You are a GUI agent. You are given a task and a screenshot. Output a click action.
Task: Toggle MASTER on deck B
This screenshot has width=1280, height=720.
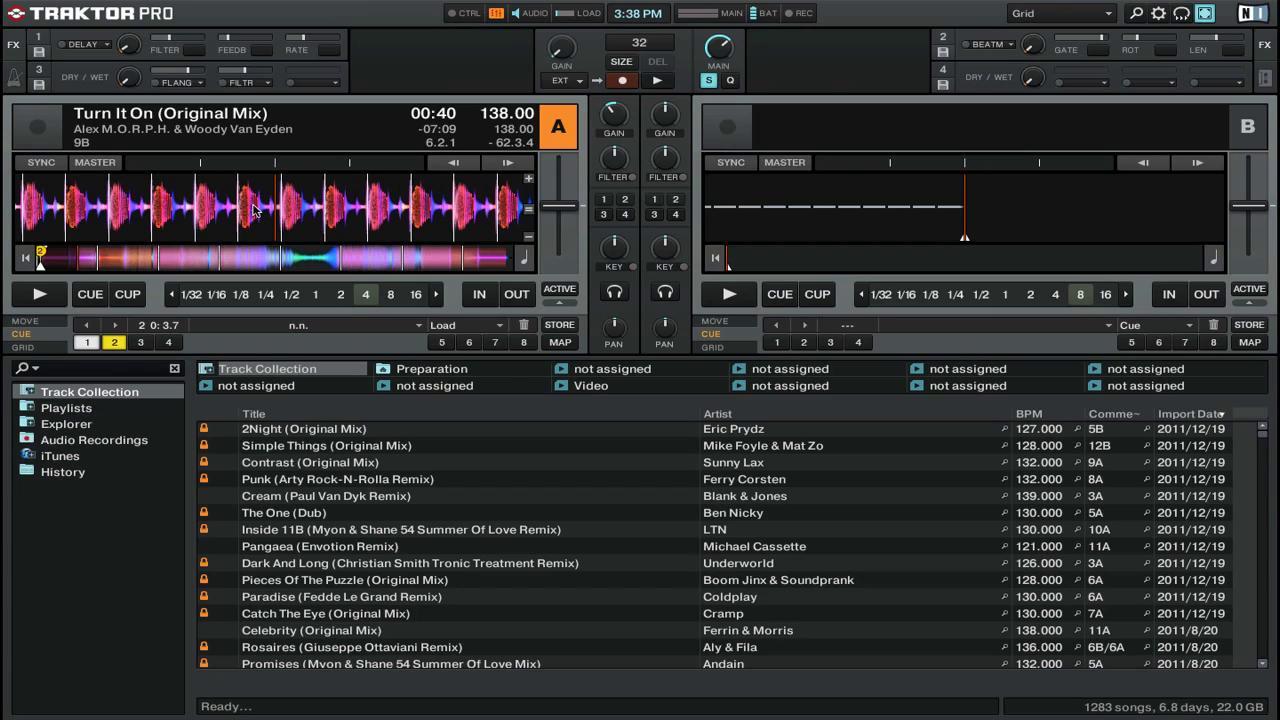[x=785, y=162]
